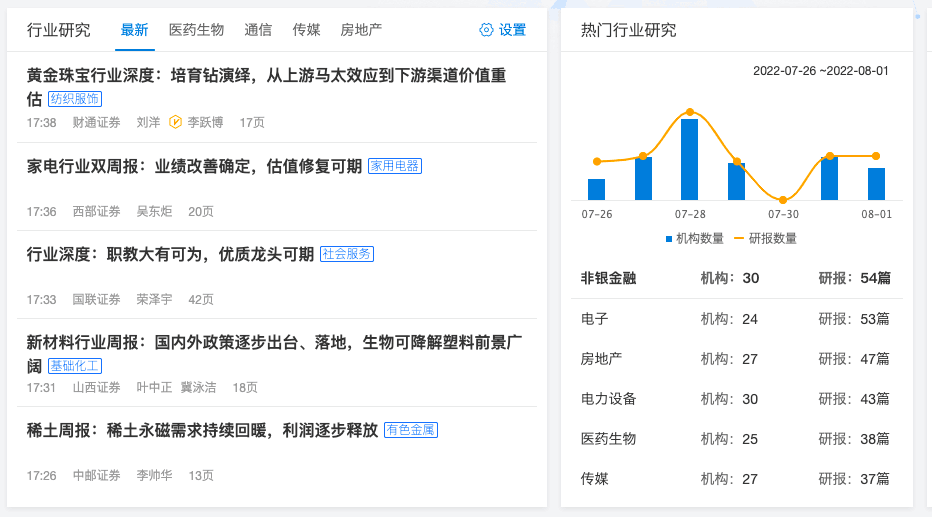This screenshot has height=517, width=932.
Task: Click analyst name 李跃博
Action: coord(205,122)
